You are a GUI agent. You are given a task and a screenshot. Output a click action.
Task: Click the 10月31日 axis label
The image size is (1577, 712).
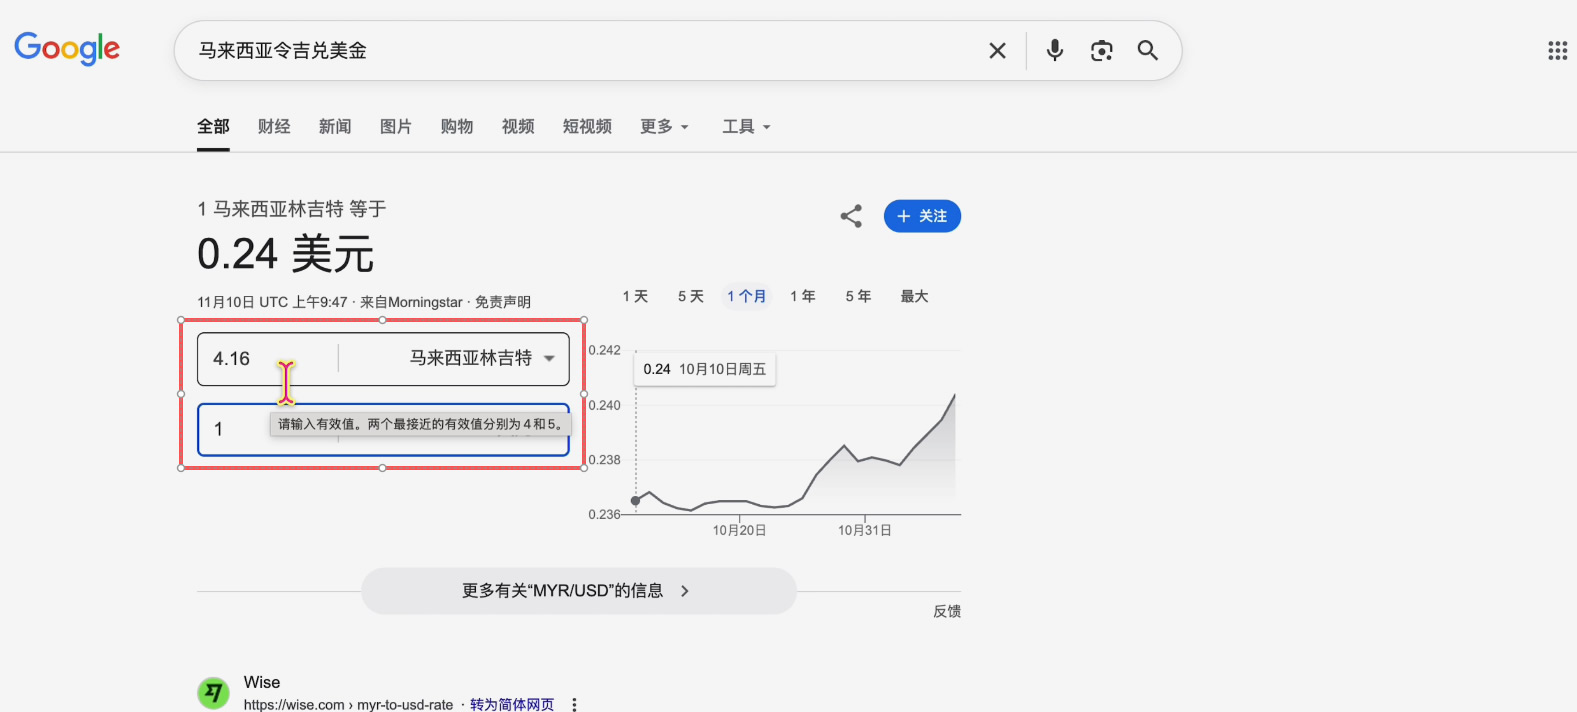tap(864, 530)
